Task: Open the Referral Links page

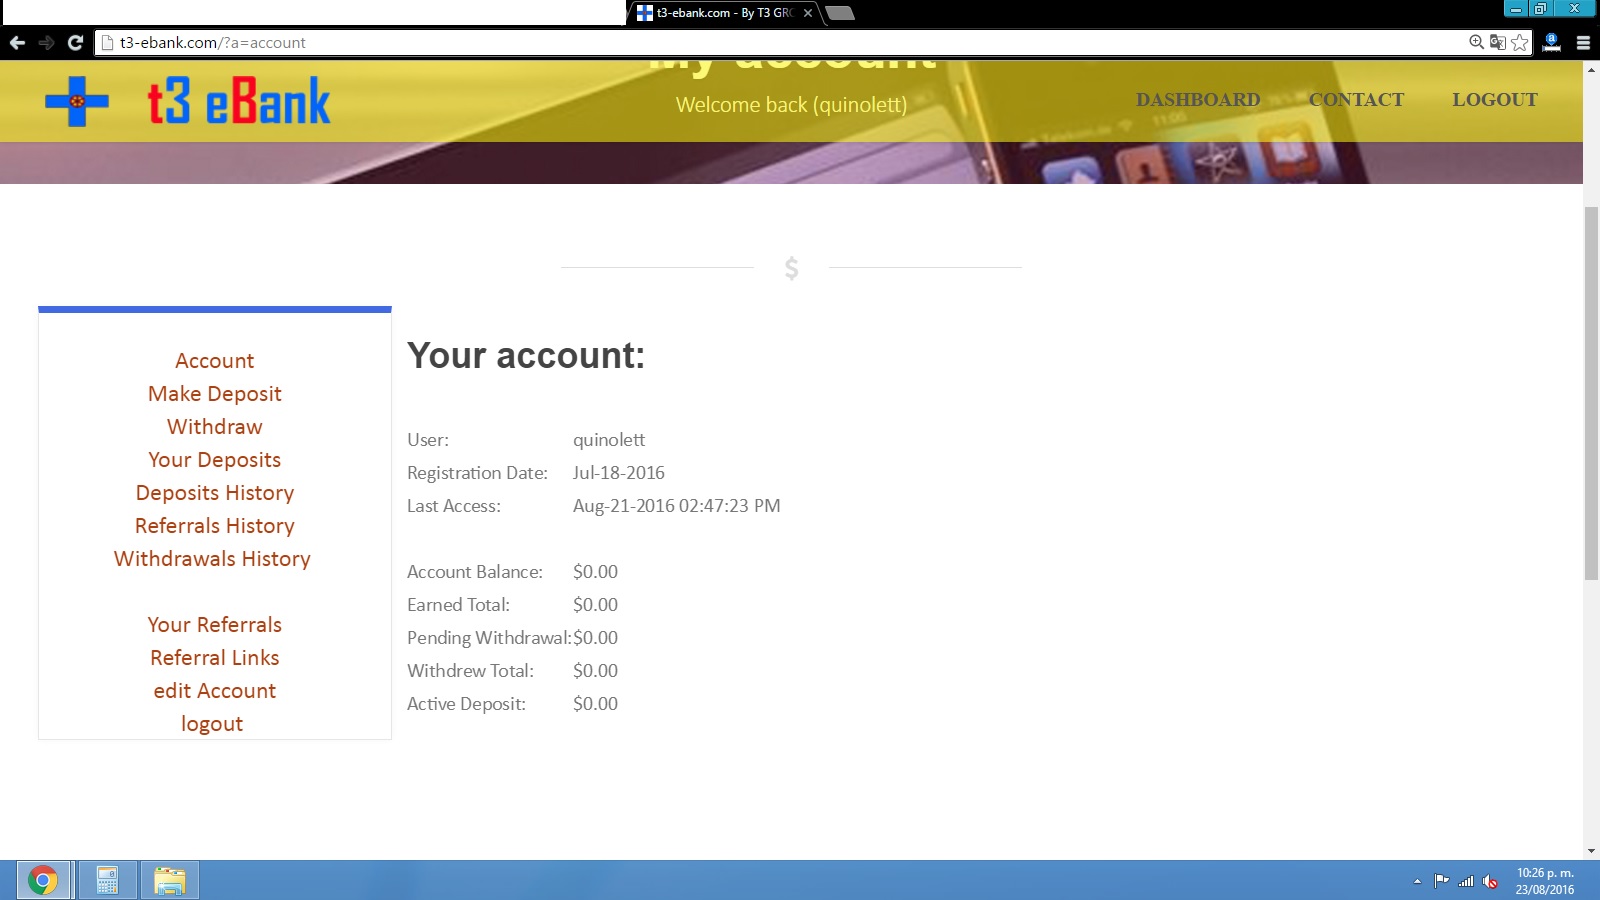Action: pyautogui.click(x=214, y=658)
